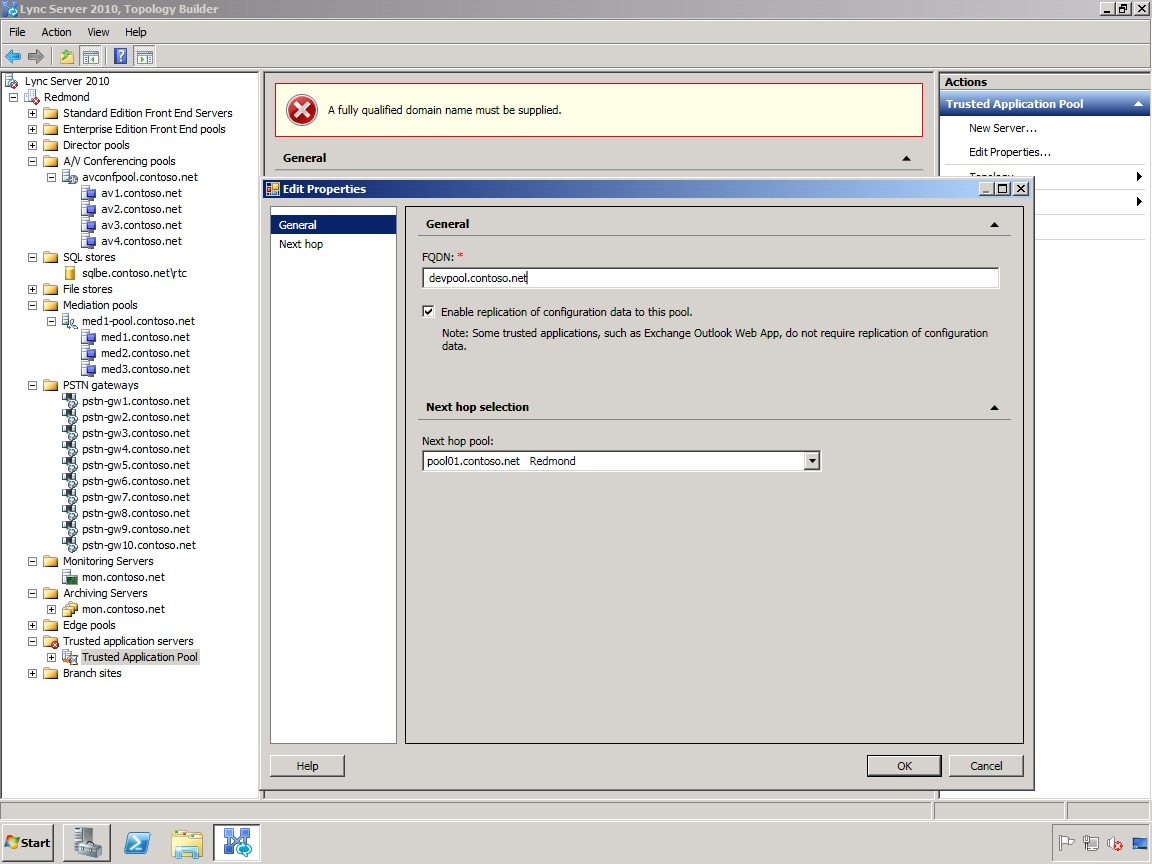This screenshot has height=864, width=1152.
Task: Click the Lync Server 2010 root node icon
Action: pos(12,81)
